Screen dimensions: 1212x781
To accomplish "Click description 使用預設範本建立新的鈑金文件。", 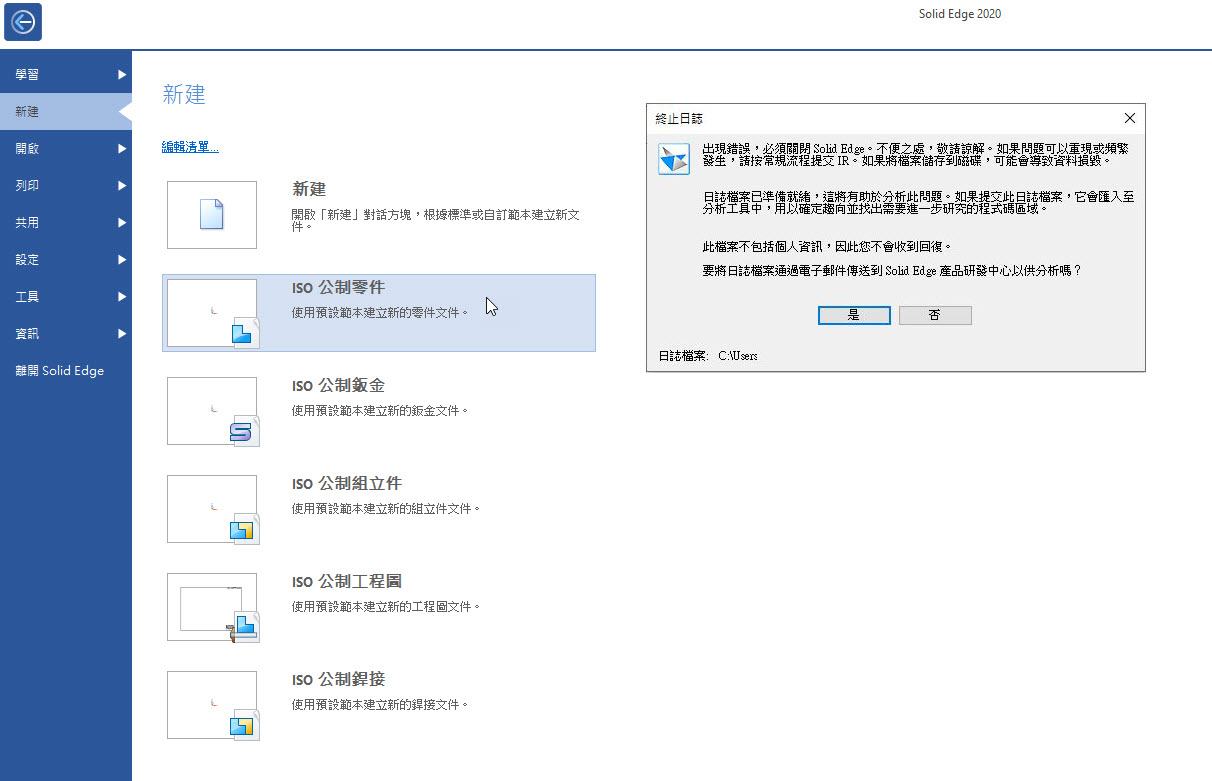I will coord(381,411).
